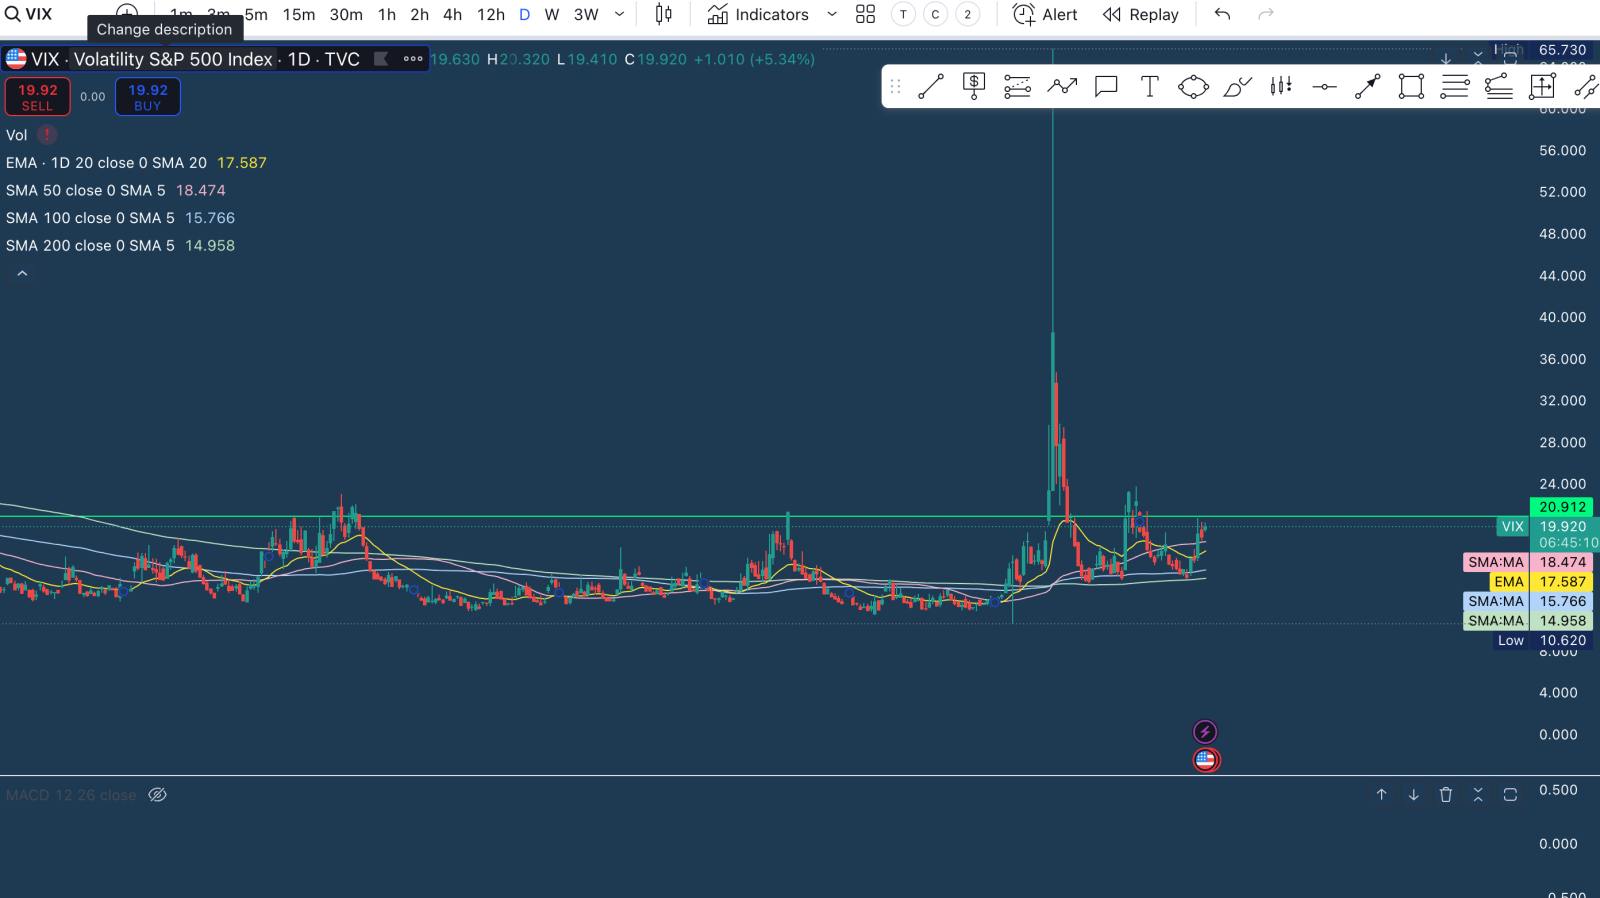Expand the timeframe interval dropdown
The image size is (1600, 898).
point(620,14)
